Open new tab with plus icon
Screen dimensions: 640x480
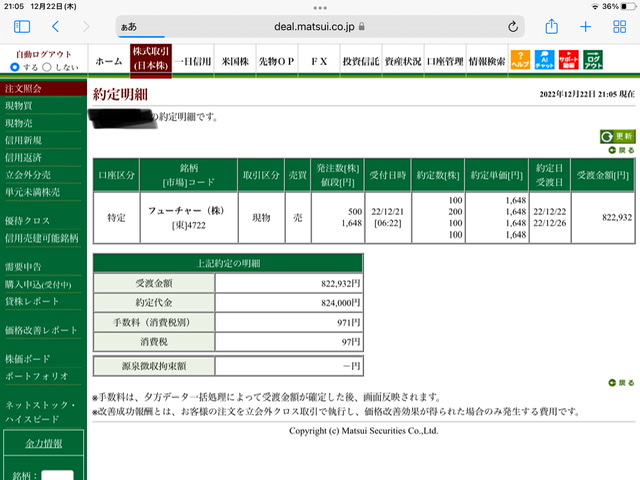coord(585,27)
